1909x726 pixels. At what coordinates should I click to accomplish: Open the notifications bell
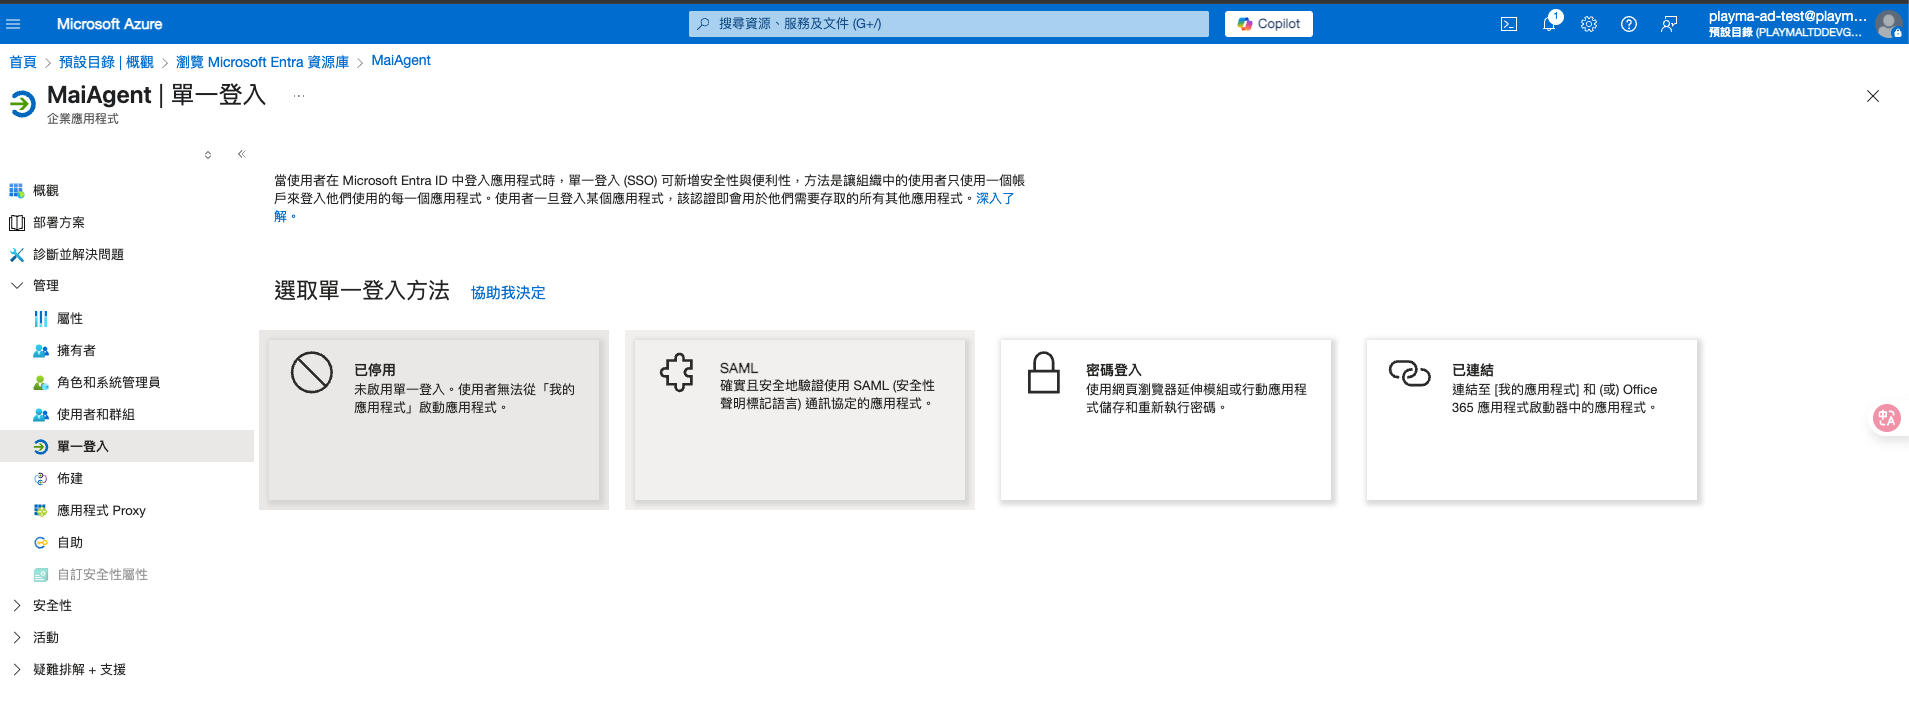pos(1549,24)
